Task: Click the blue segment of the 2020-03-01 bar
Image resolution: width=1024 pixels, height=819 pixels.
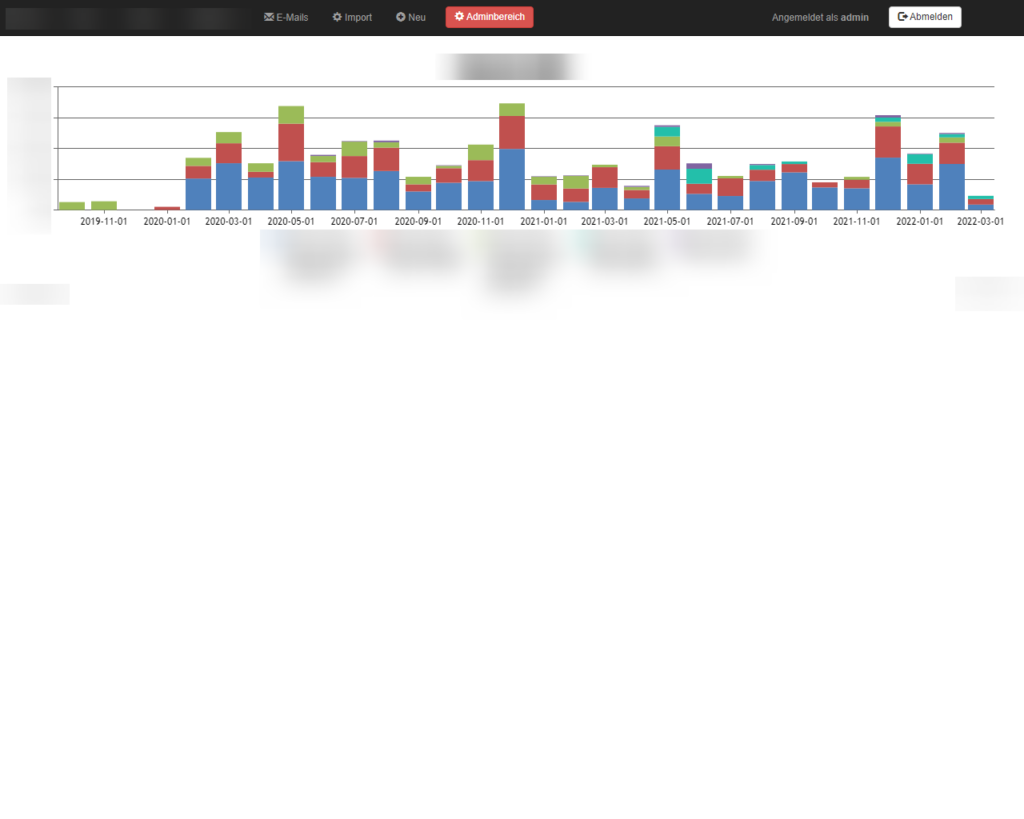Action: (229, 187)
